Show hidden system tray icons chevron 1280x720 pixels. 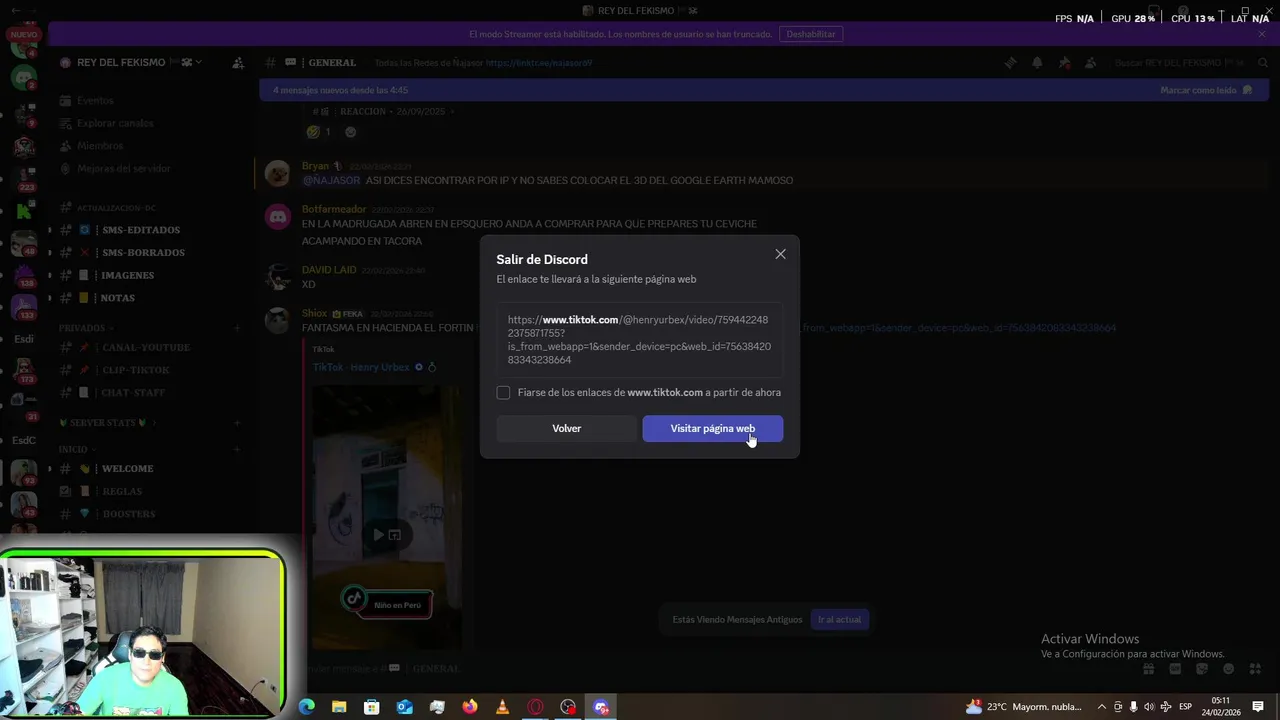click(x=1102, y=707)
